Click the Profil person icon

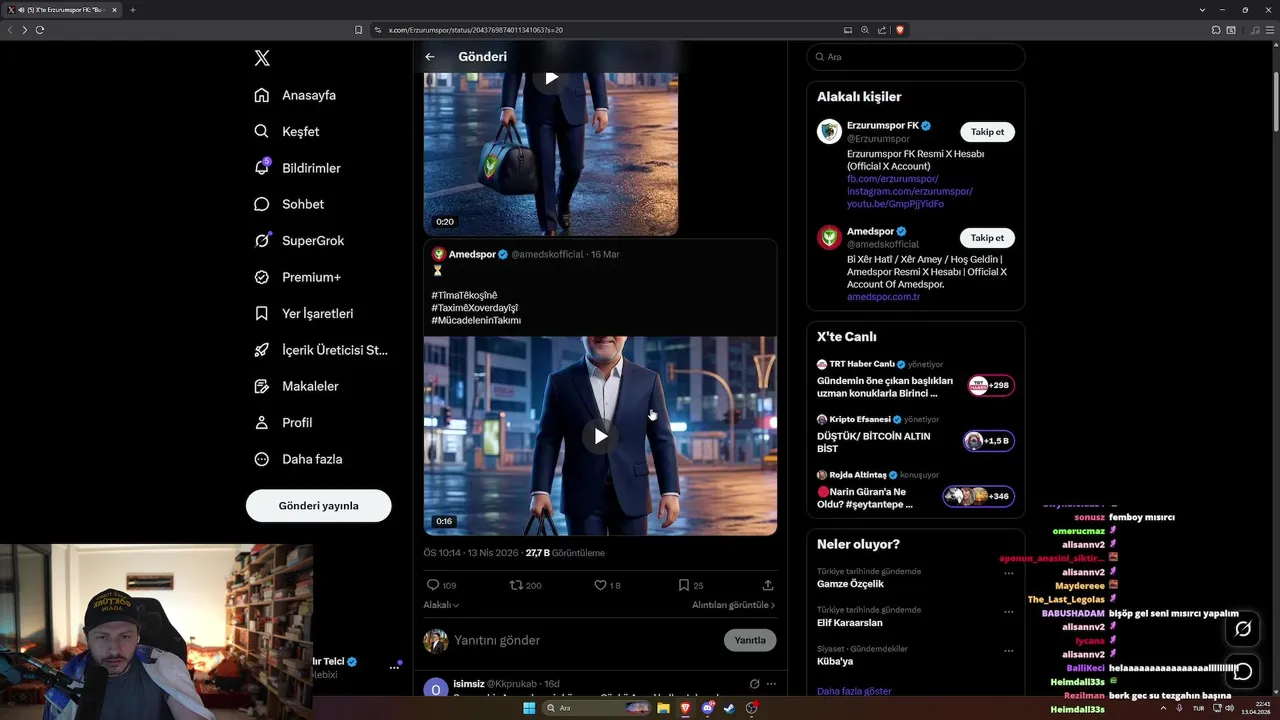(262, 422)
